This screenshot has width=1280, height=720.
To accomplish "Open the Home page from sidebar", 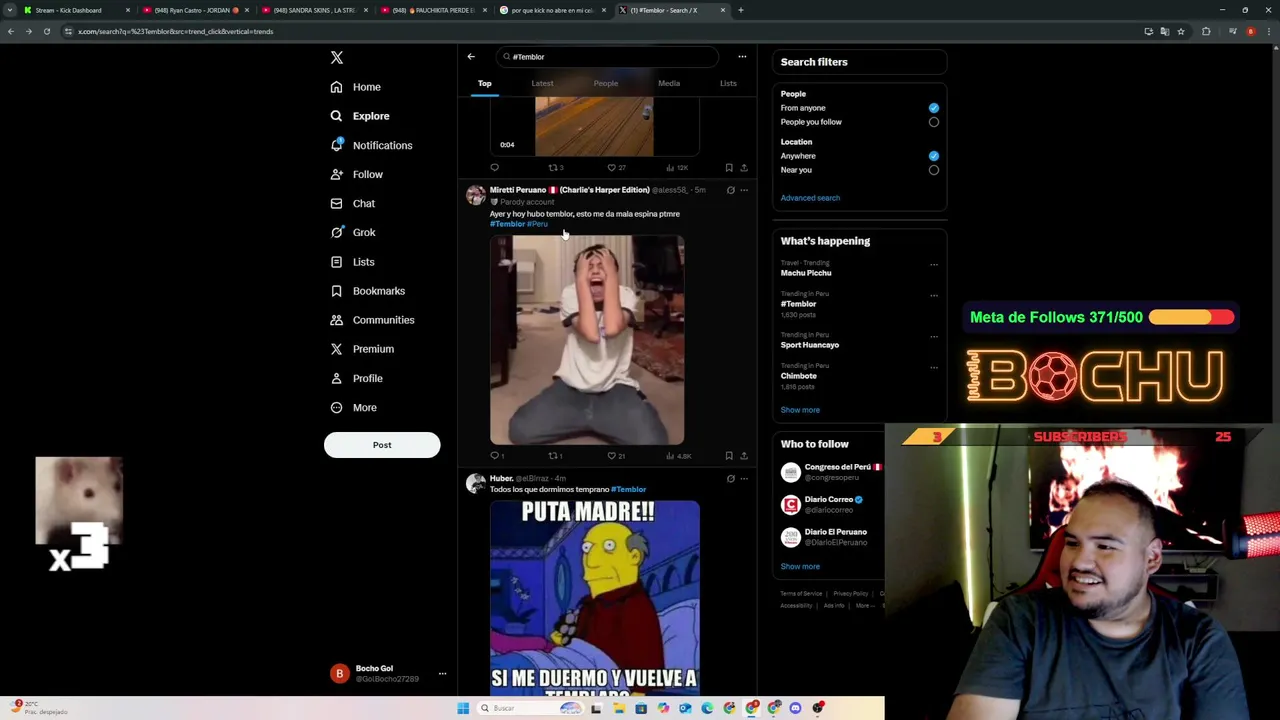I will 356,87.
